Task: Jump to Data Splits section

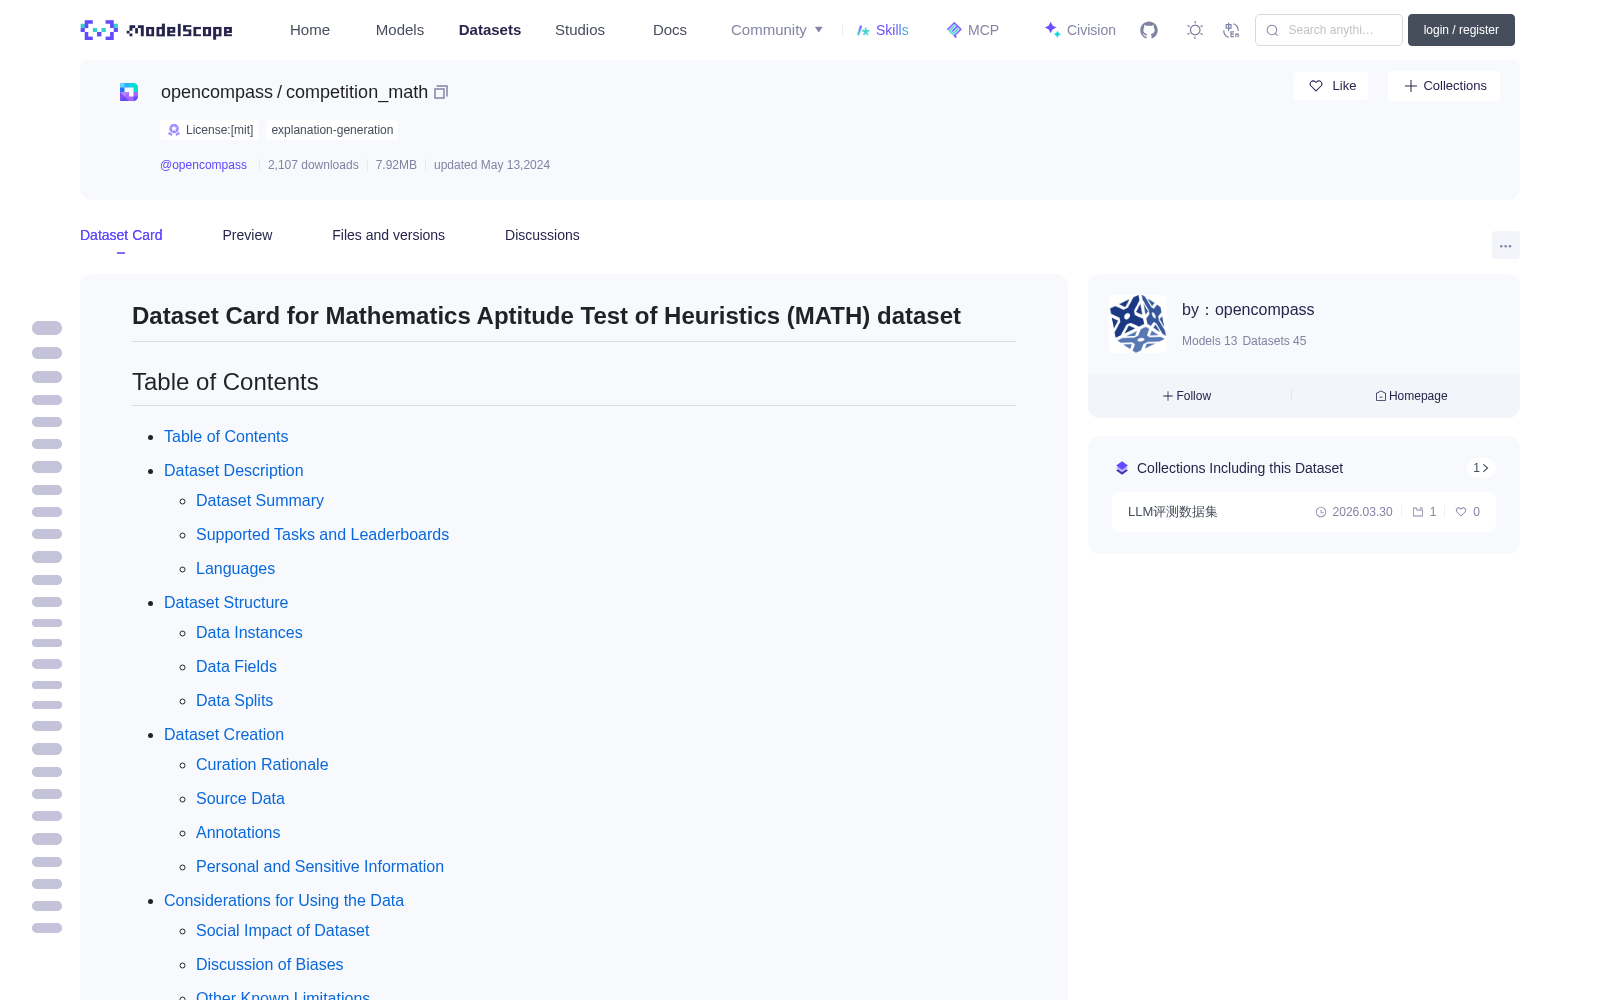Action: click(x=234, y=701)
